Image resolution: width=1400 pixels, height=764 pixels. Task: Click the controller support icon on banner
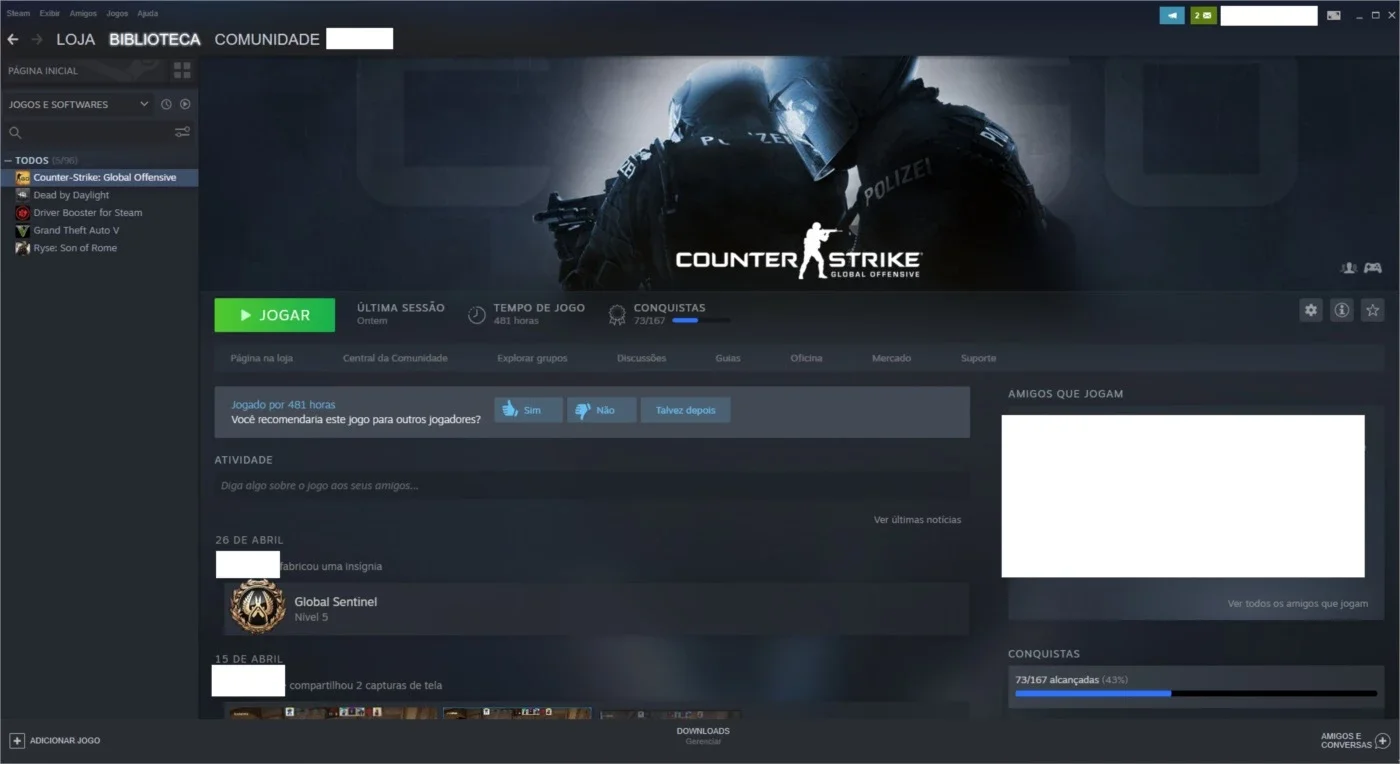pyautogui.click(x=1373, y=267)
